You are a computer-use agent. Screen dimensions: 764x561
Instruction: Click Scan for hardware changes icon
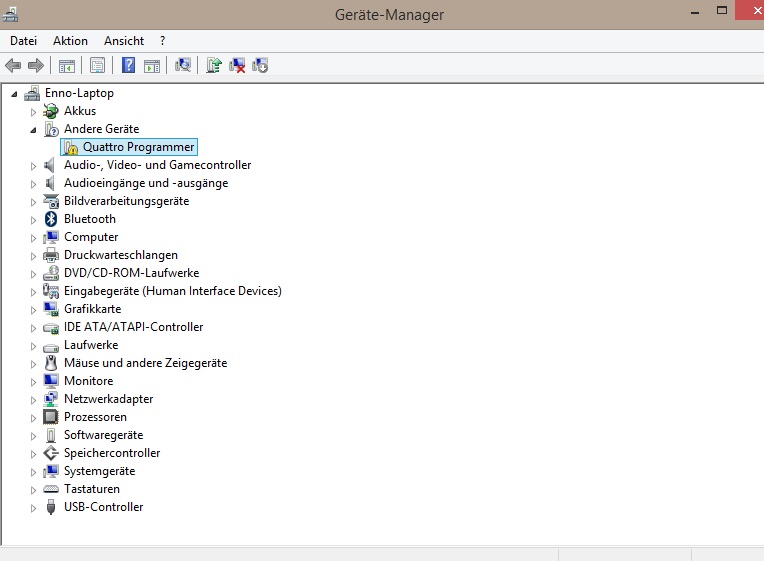(182, 66)
